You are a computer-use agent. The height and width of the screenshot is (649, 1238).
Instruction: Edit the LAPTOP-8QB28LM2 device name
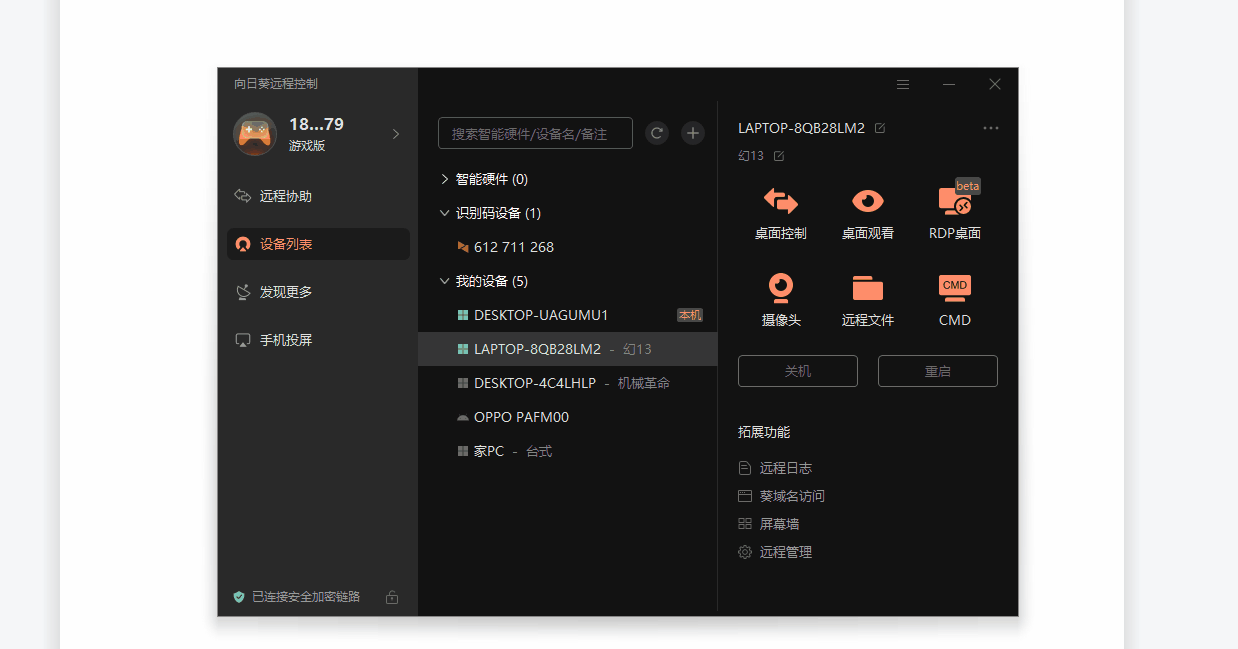pos(880,128)
